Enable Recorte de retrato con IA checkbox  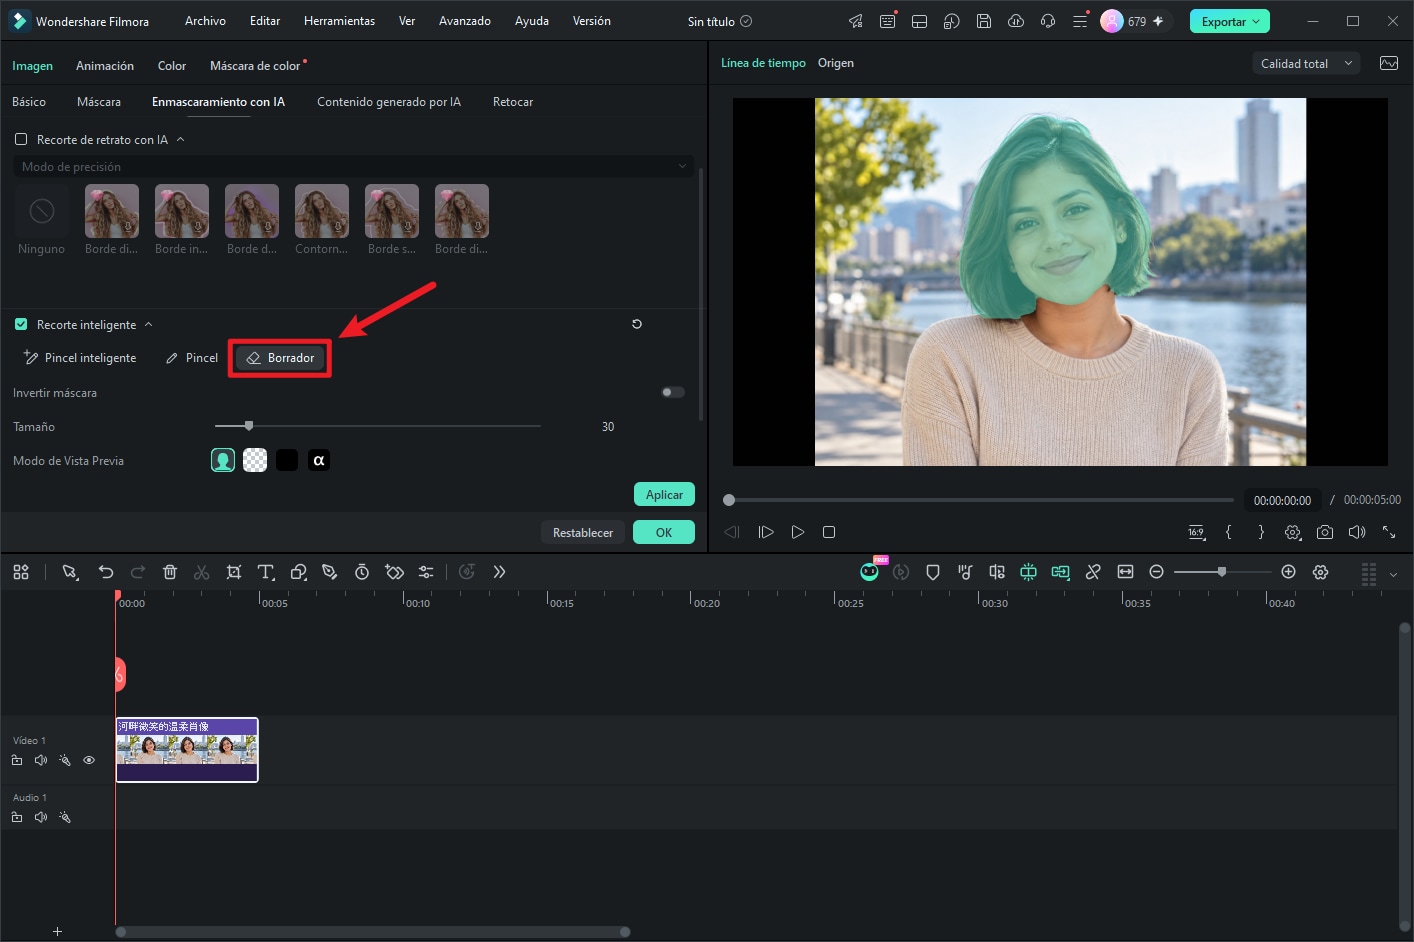tap(21, 139)
